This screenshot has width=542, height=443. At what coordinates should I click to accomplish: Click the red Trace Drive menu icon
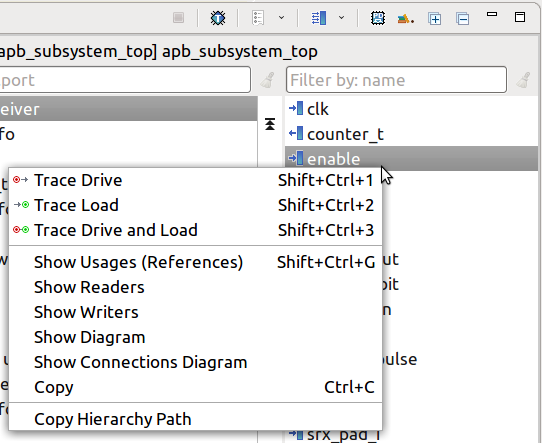pyautogui.click(x=21, y=180)
